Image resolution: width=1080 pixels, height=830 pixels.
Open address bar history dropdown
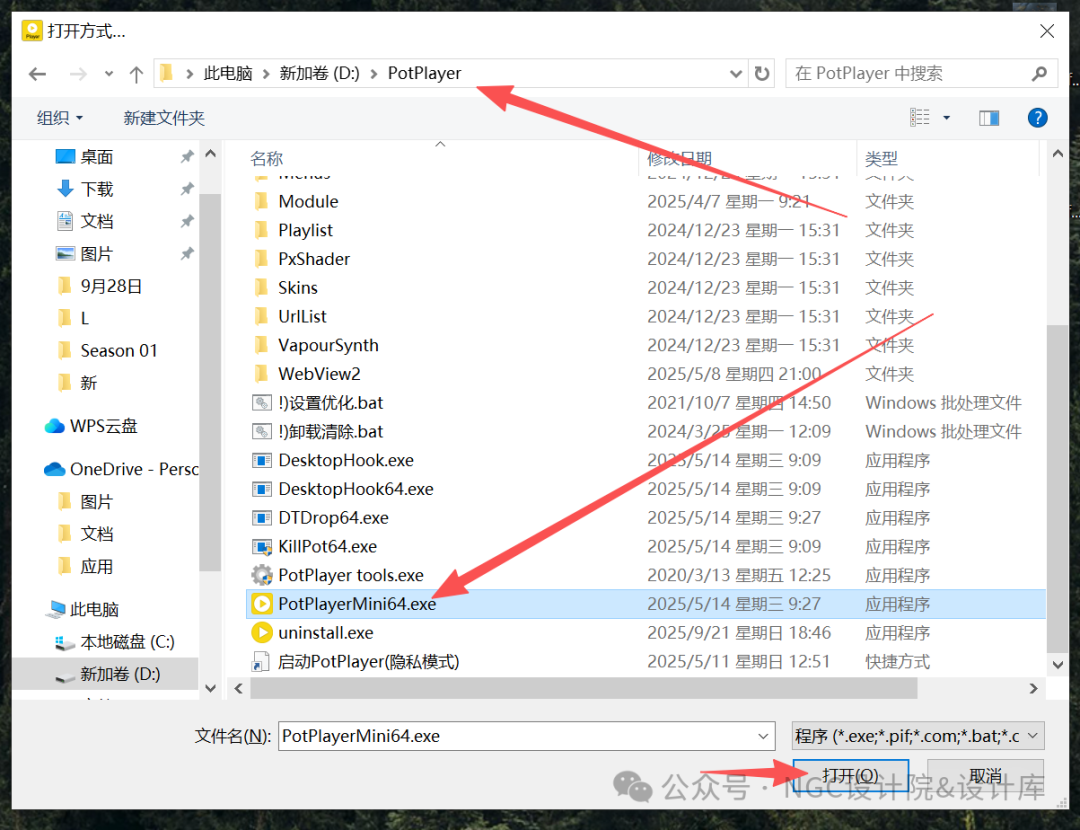click(x=736, y=74)
